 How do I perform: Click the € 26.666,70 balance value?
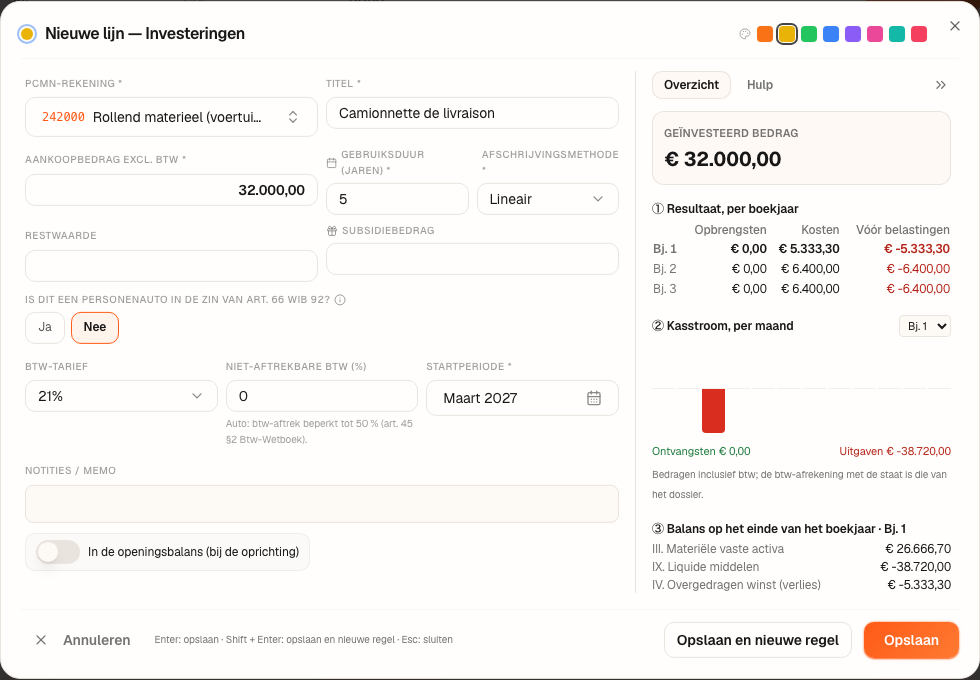pos(918,549)
